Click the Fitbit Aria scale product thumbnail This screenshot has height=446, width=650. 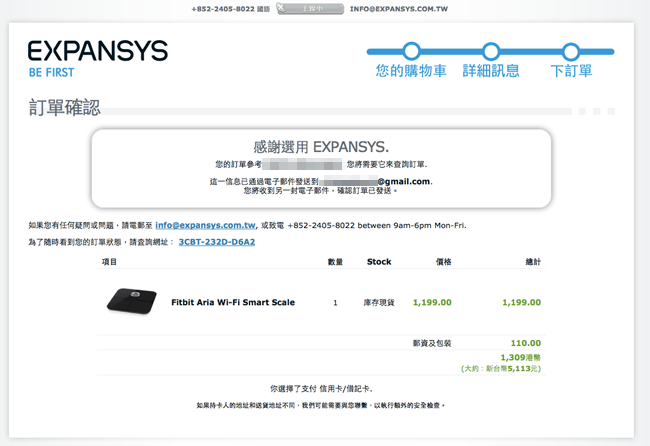tap(132, 301)
